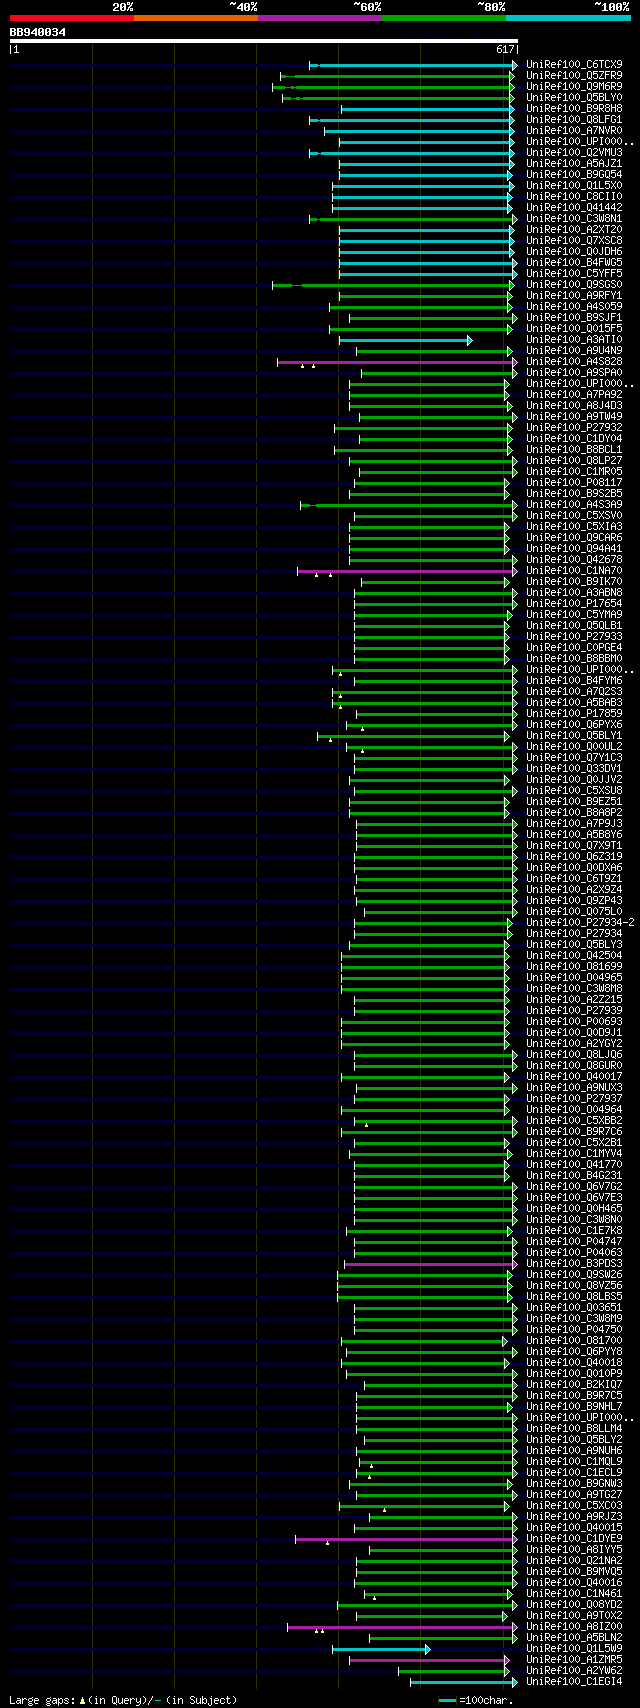Select the UniRef100_P08117 label

point(574,483)
